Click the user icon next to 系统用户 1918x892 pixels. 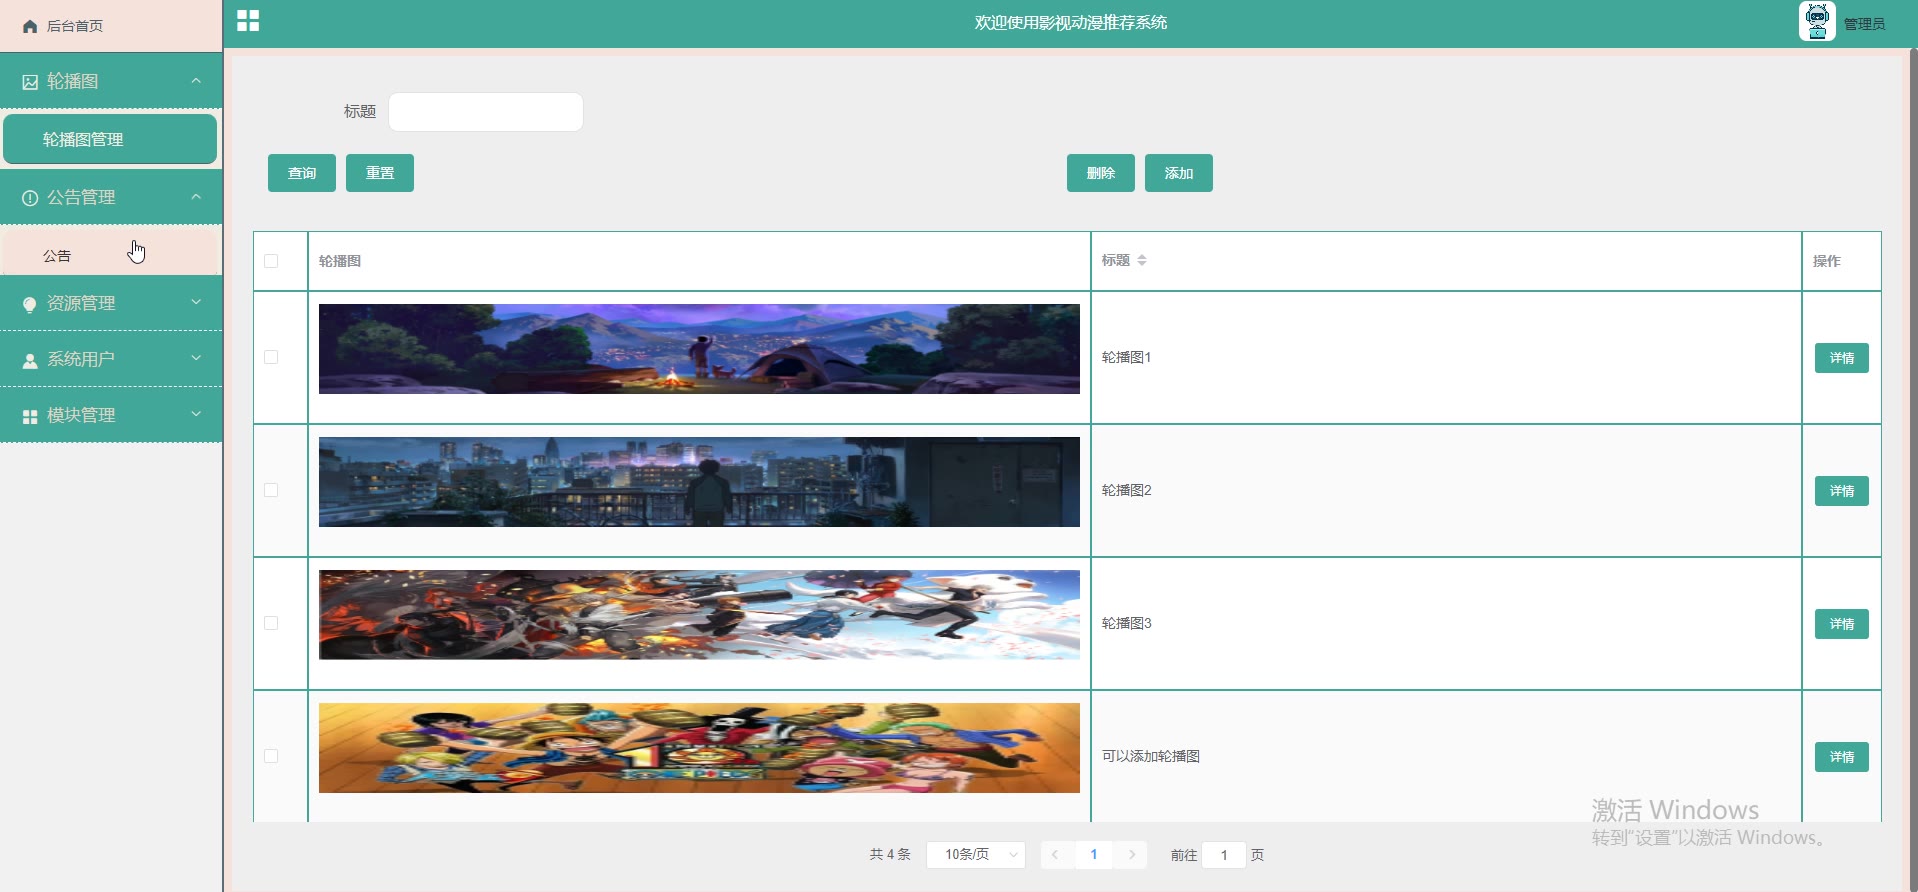pyautogui.click(x=30, y=360)
